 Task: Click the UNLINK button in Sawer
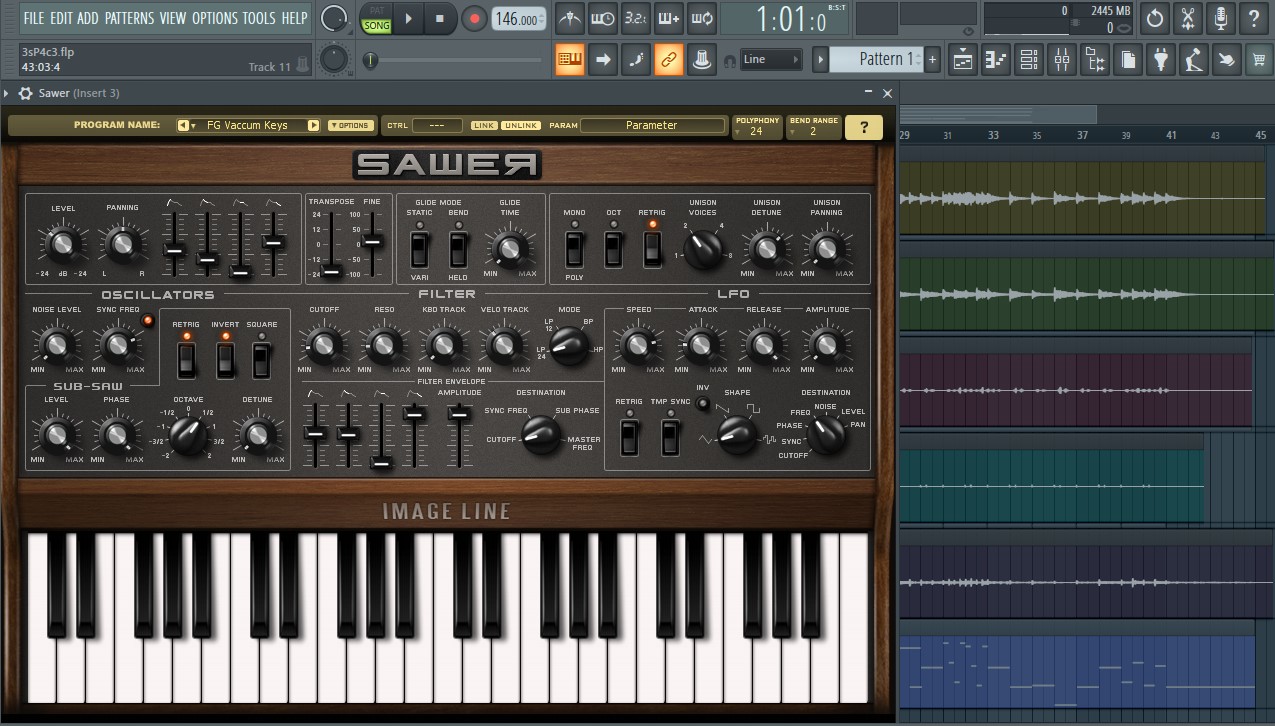tap(521, 126)
